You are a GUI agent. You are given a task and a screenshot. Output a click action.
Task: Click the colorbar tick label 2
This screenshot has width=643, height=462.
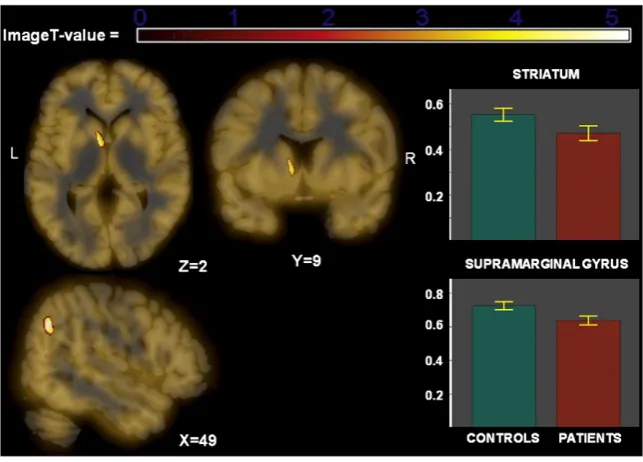point(328,17)
